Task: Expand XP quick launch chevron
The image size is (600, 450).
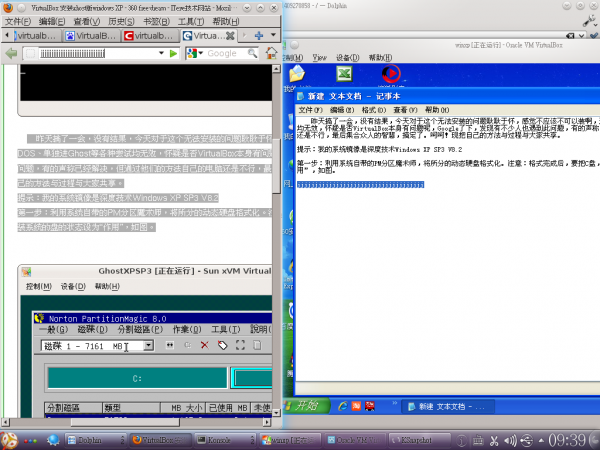Action: pos(395,403)
